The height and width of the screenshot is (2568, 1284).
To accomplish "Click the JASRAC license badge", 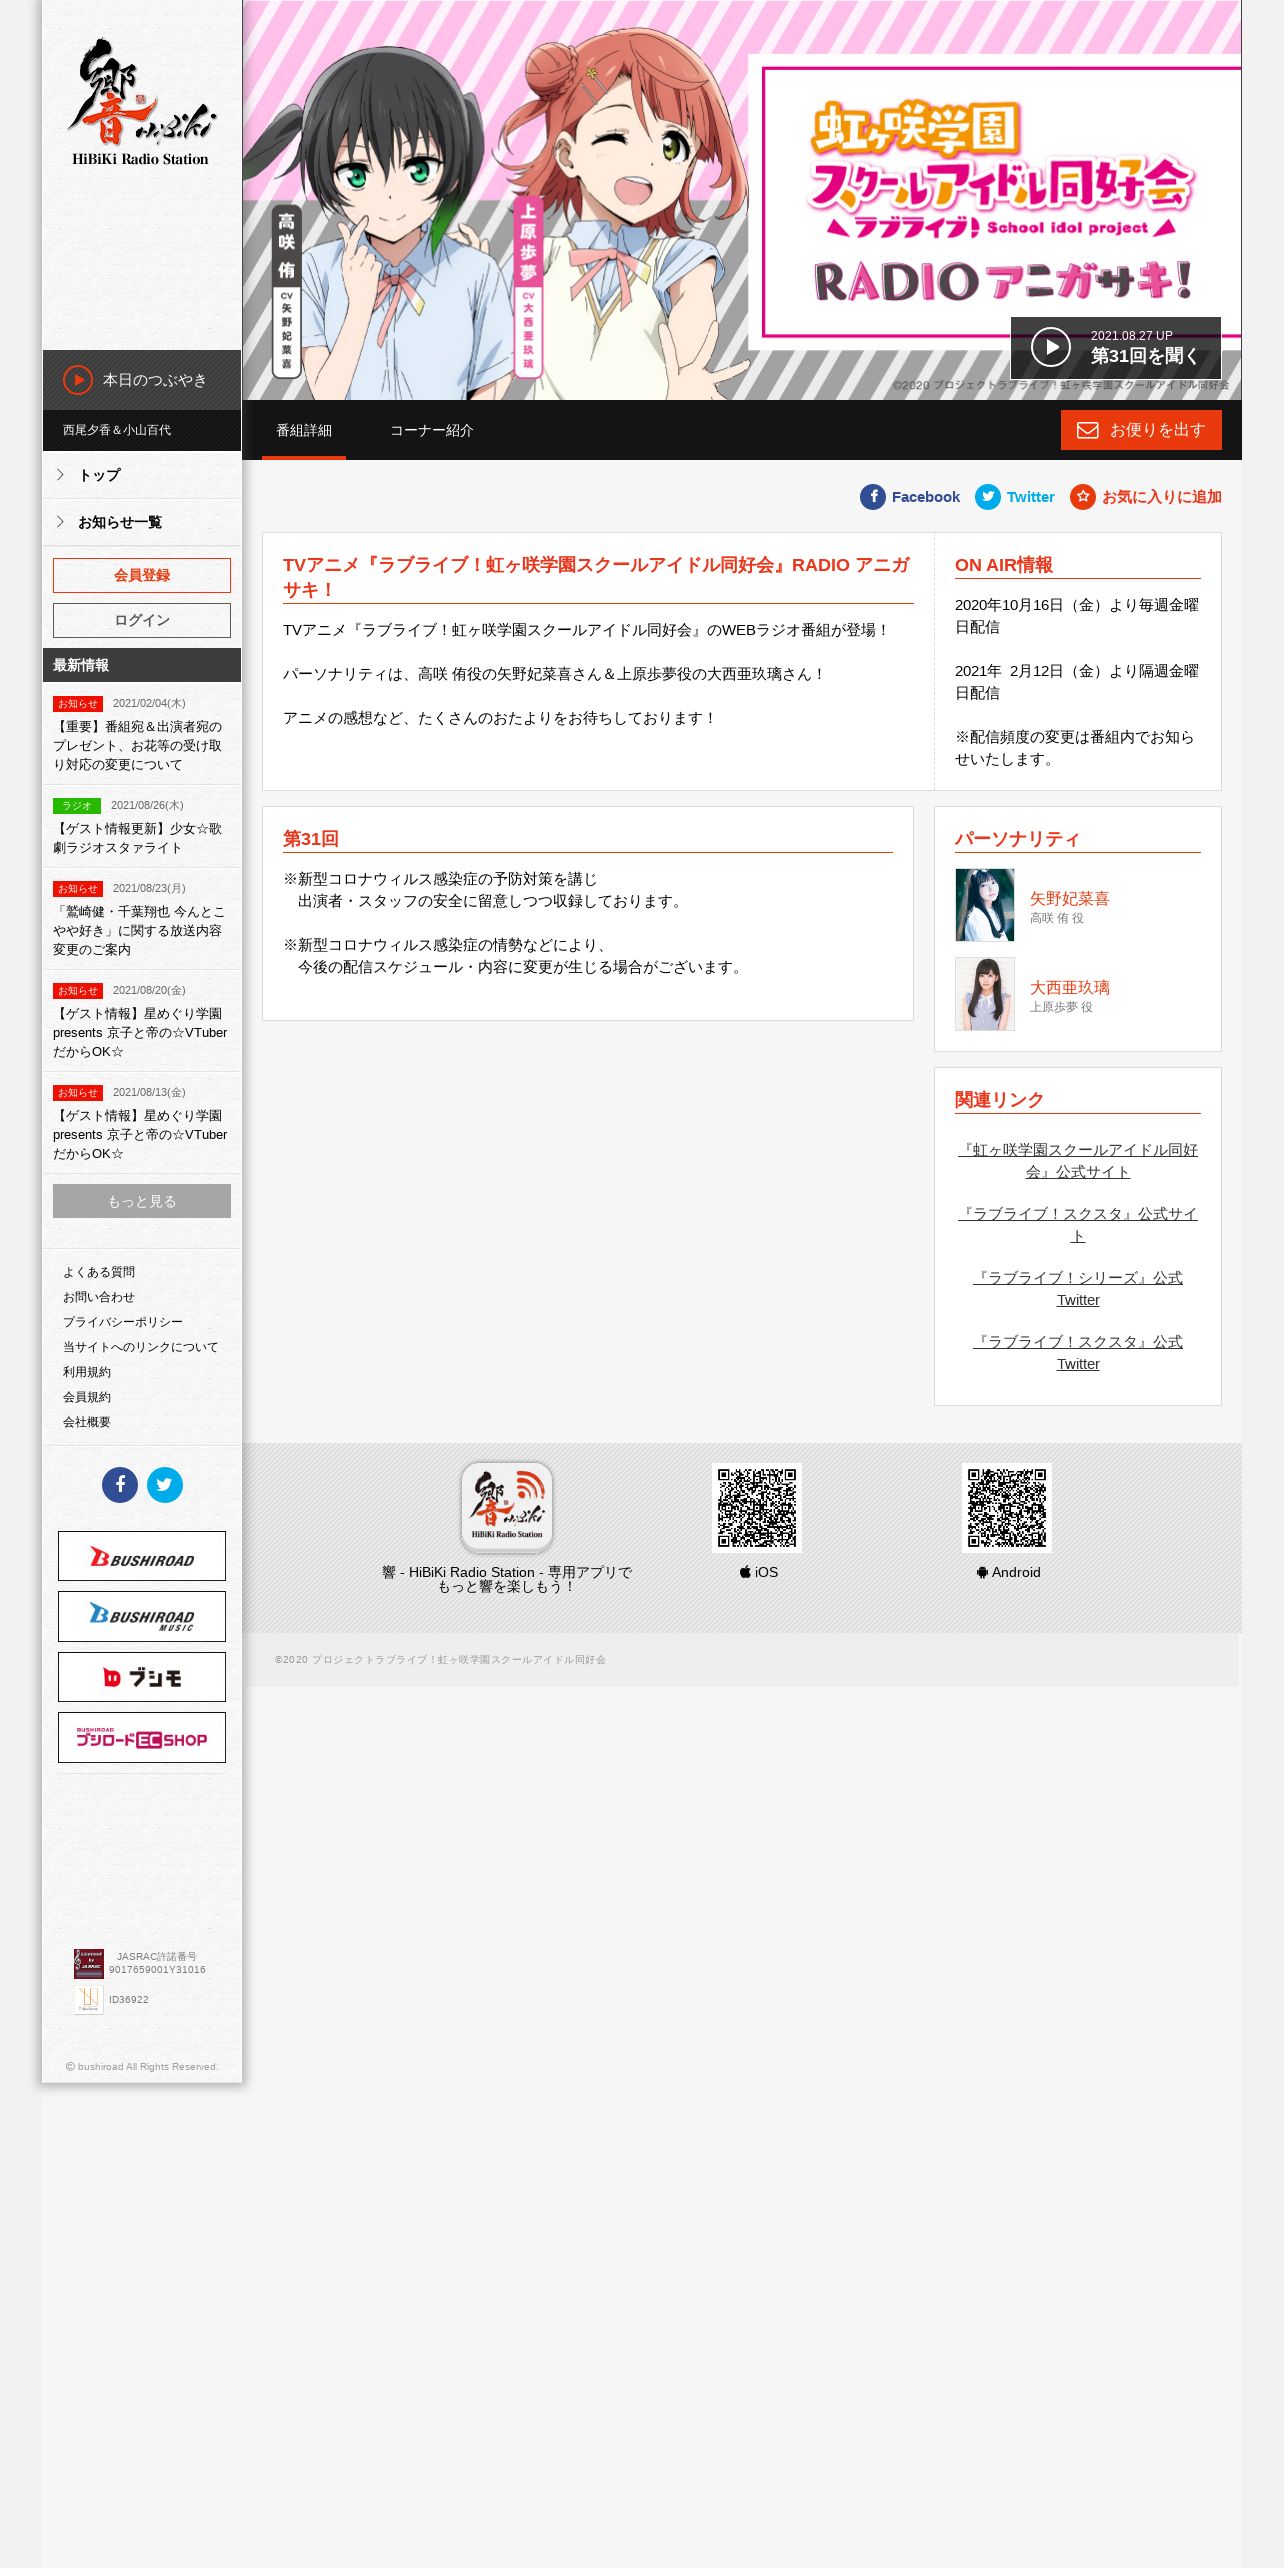I will (89, 1963).
